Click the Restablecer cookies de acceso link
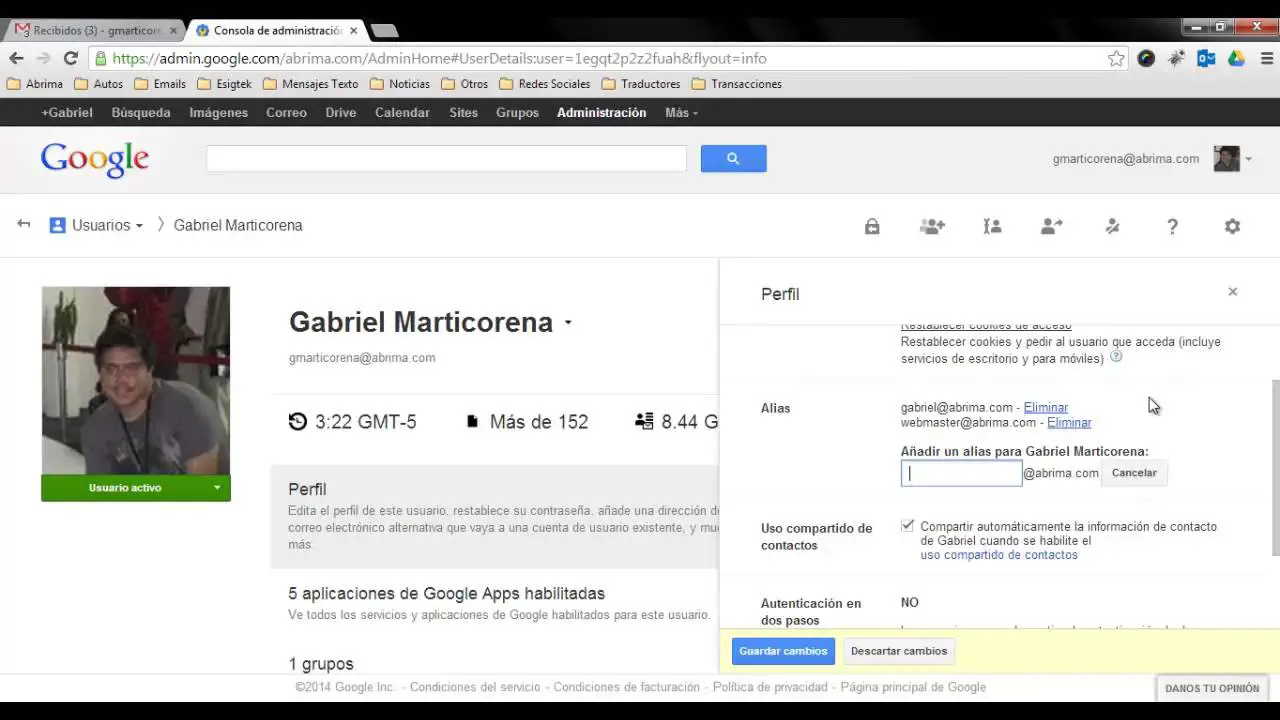The height and width of the screenshot is (720, 1280). click(x=986, y=326)
